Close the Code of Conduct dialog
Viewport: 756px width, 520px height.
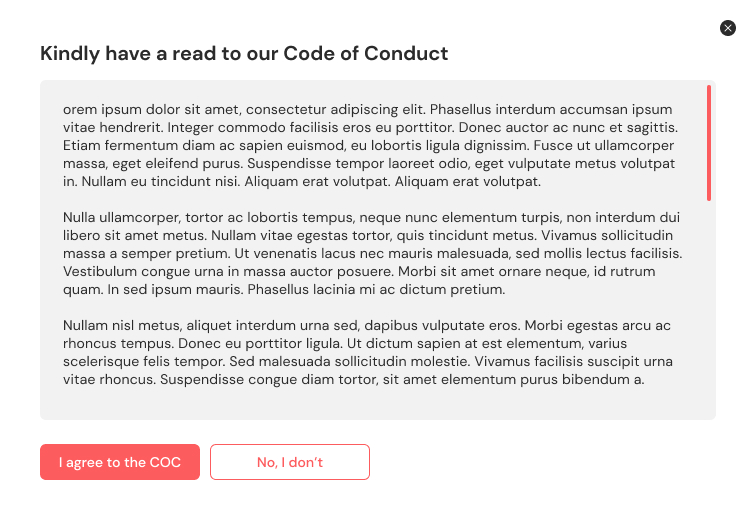(x=728, y=28)
